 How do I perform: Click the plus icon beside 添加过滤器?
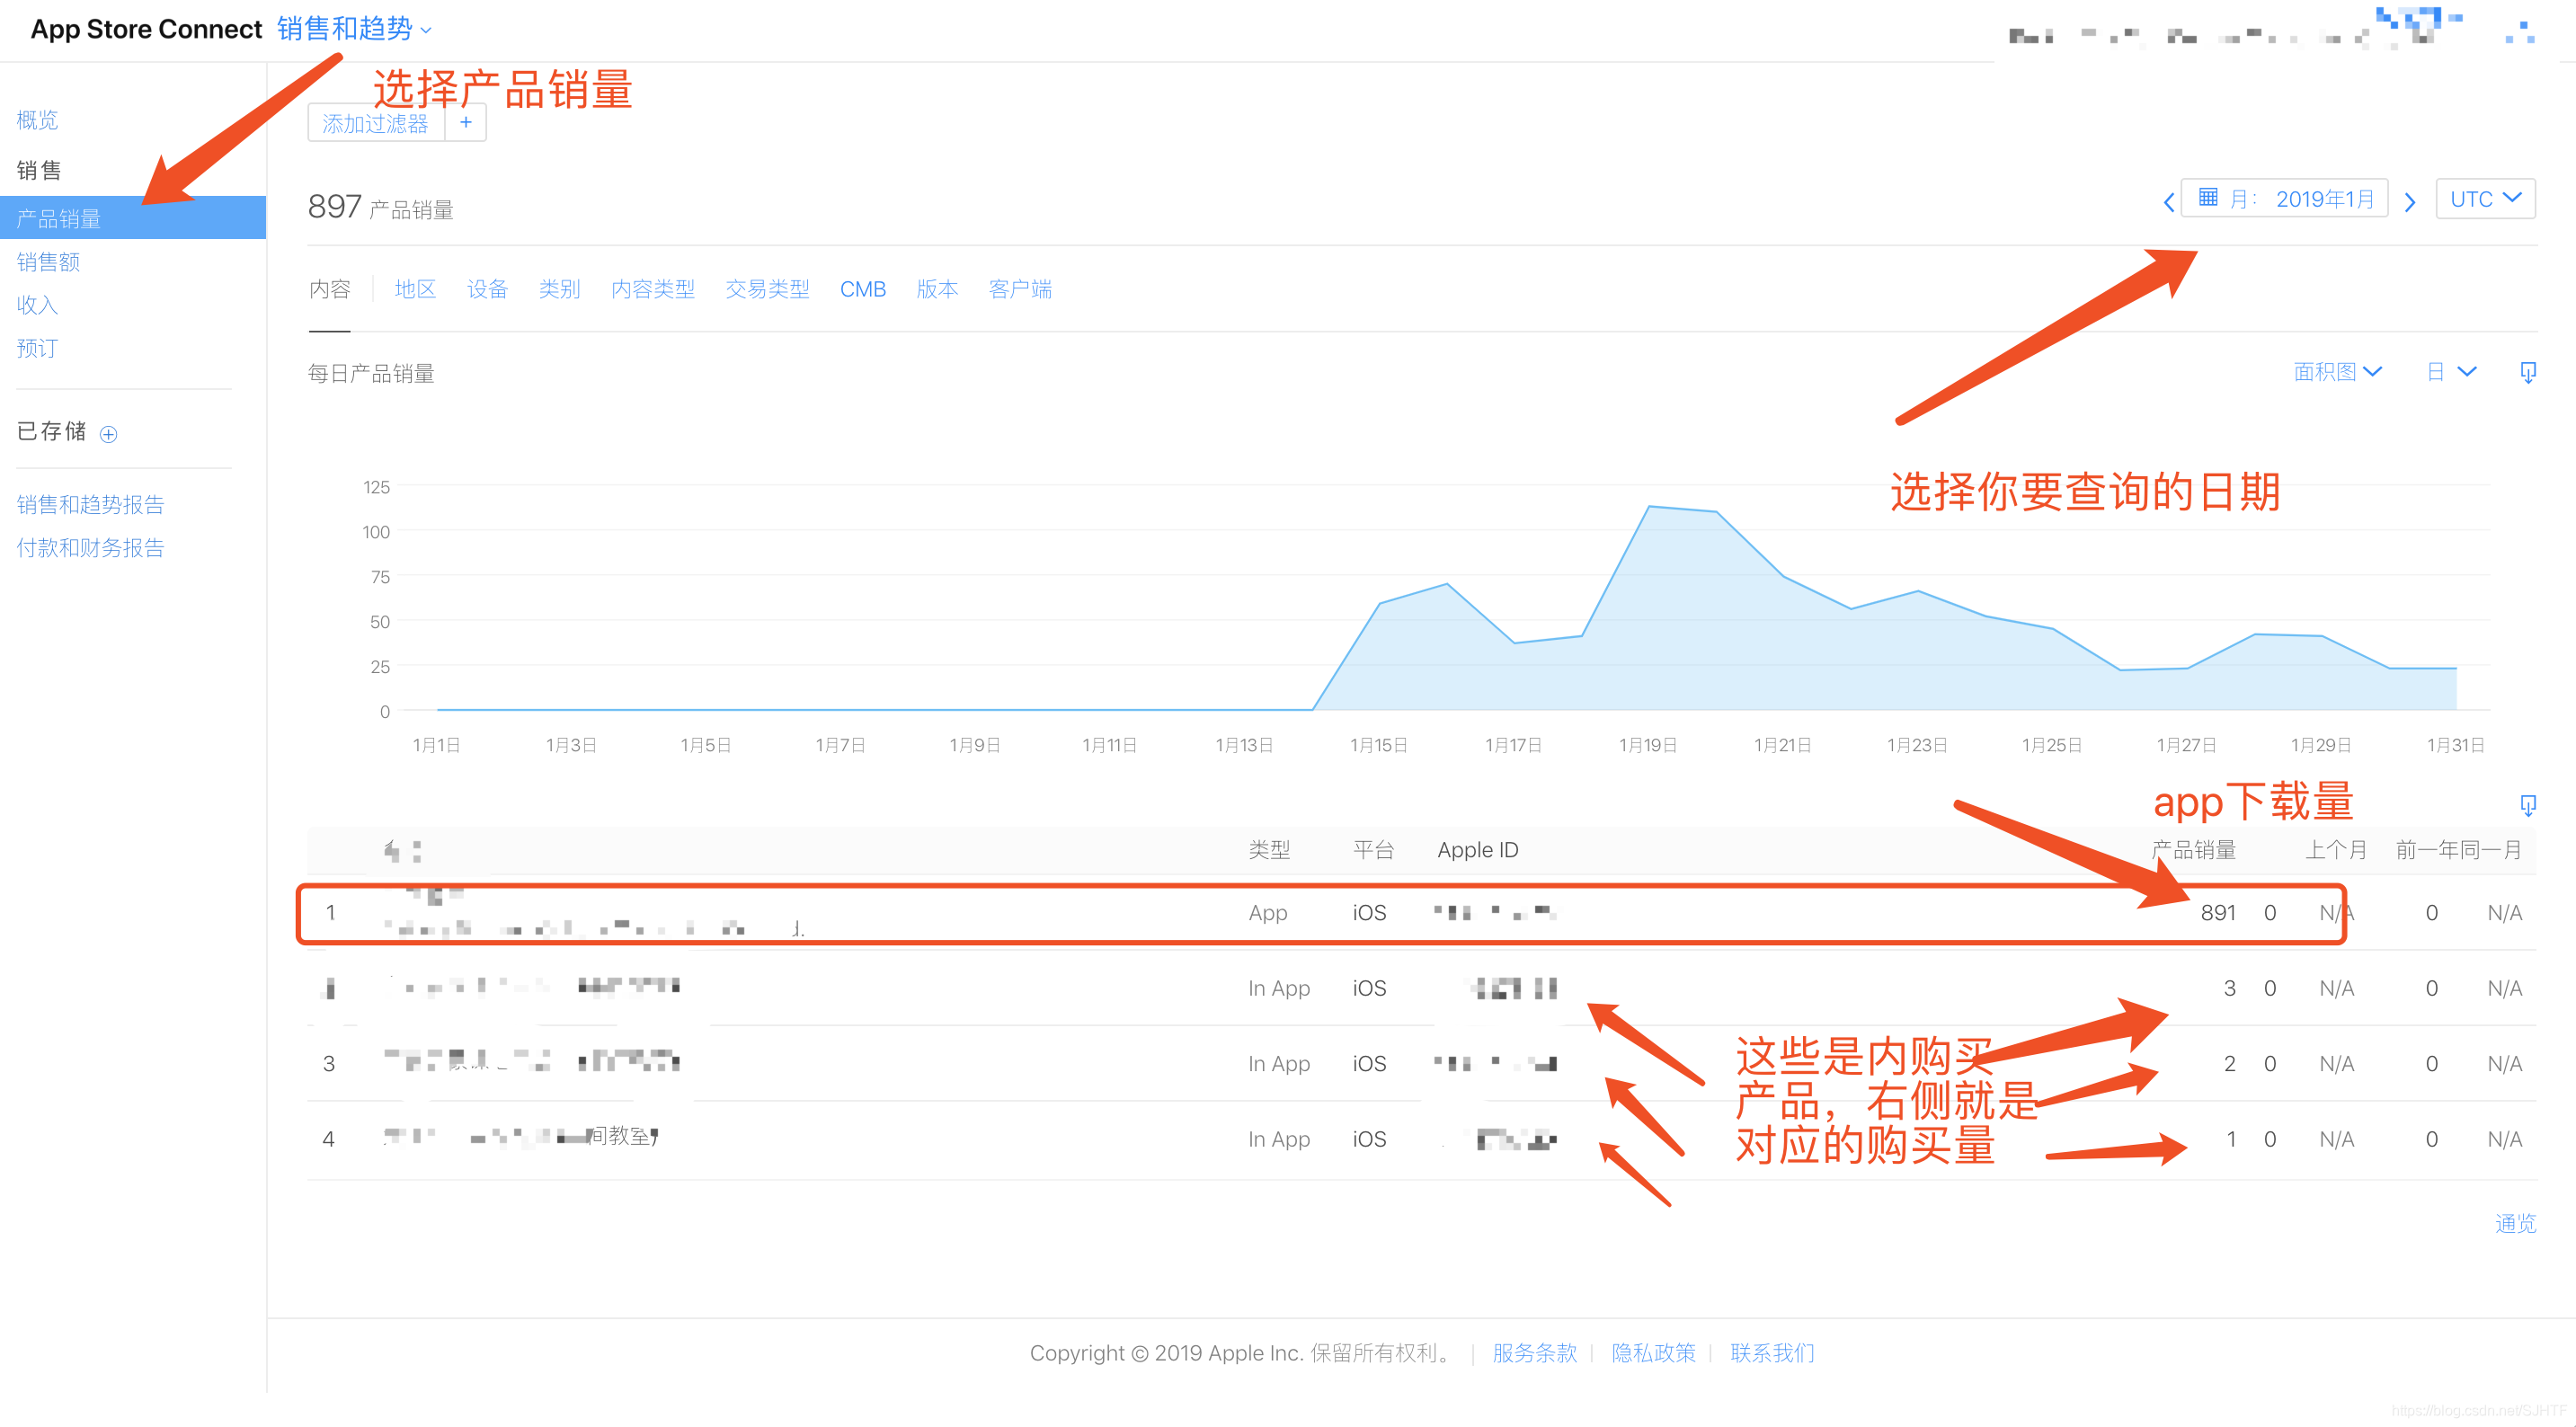pos(465,122)
